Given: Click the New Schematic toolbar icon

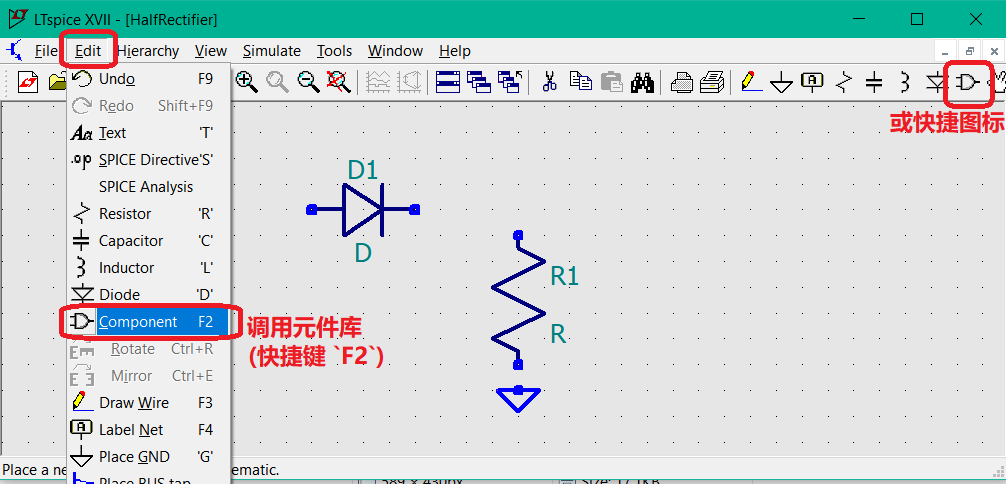Looking at the screenshot, I should pyautogui.click(x=28, y=81).
